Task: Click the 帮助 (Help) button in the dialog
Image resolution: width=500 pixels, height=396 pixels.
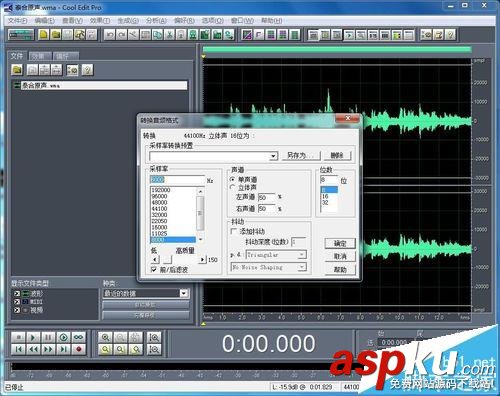Action: 340,269
